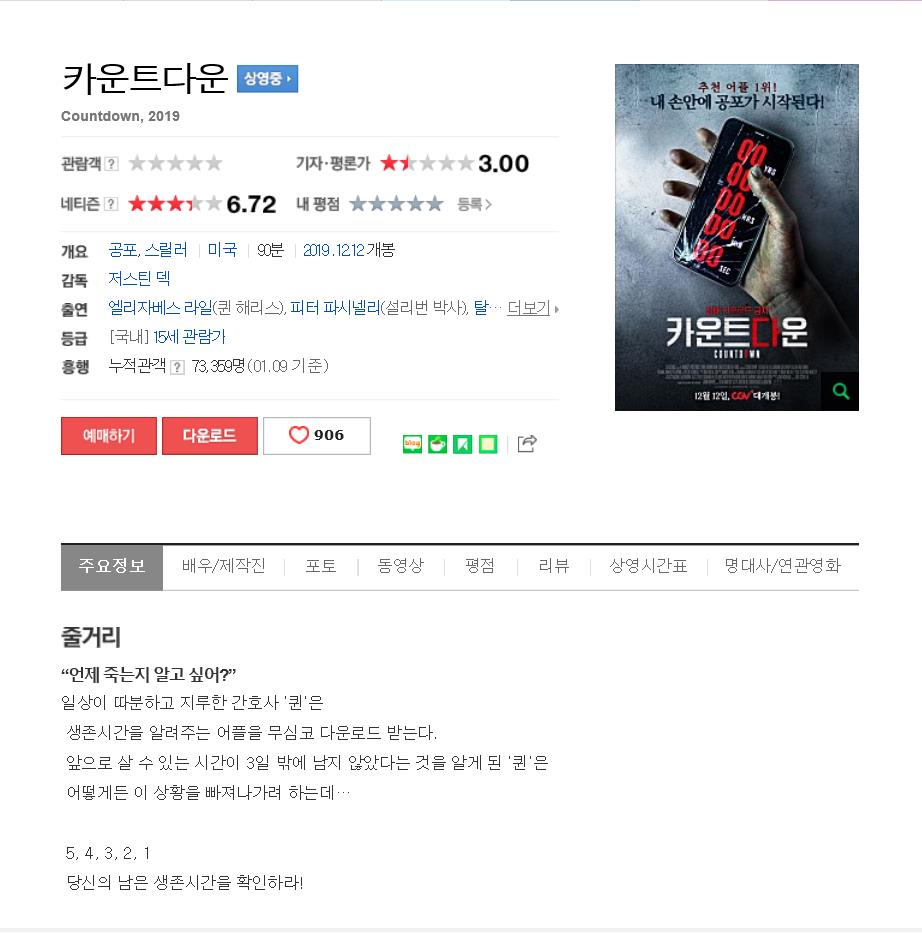Open the 카운트다운 movie poster thumbnail
922x933 pixels.
(736, 237)
